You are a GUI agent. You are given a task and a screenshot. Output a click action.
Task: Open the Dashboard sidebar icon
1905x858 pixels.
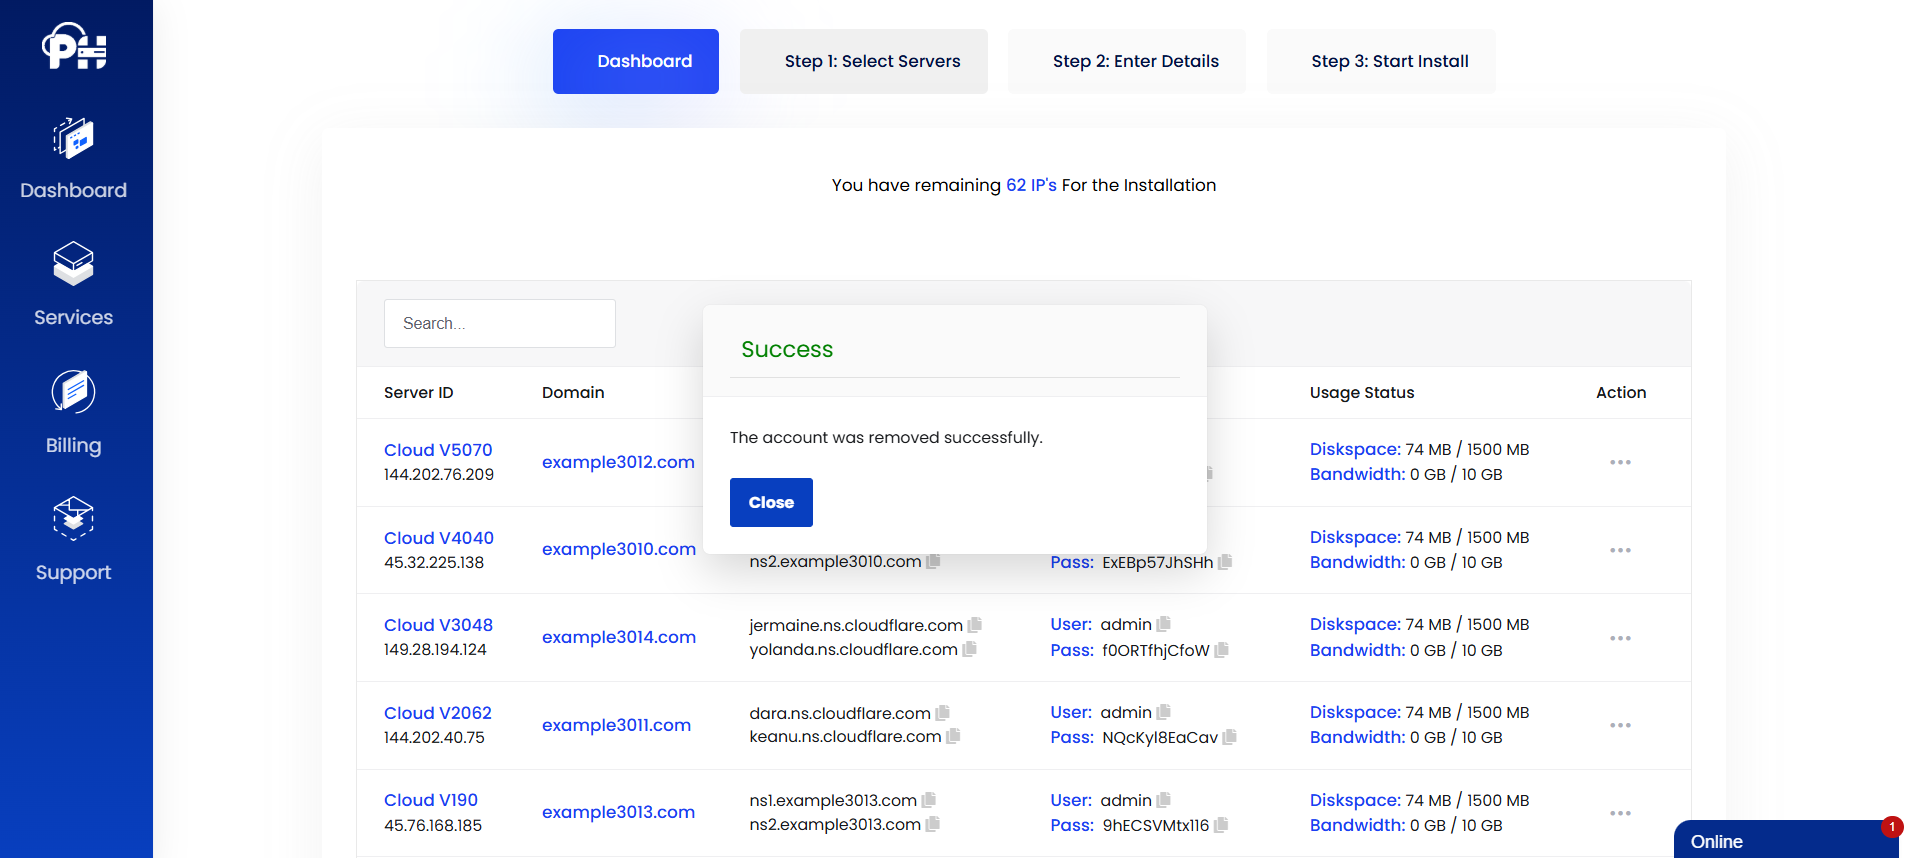(73, 139)
